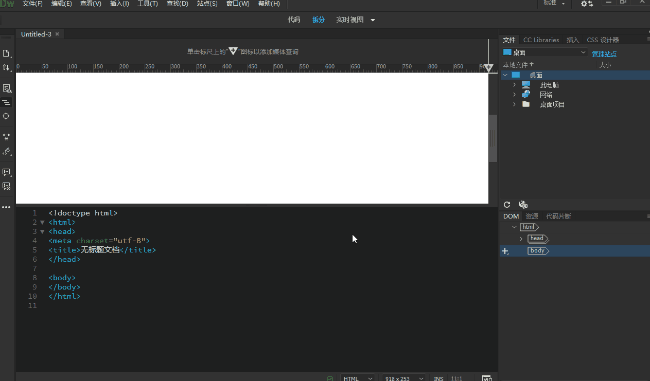The height and width of the screenshot is (381, 650).
Task: Open the 站点(S) menu
Action: pyautogui.click(x=207, y=4)
